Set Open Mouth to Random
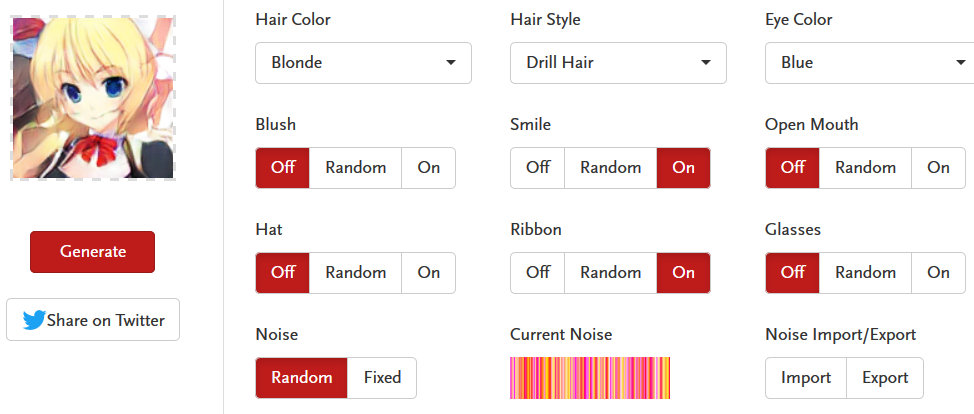The height and width of the screenshot is (414, 974). (x=865, y=168)
